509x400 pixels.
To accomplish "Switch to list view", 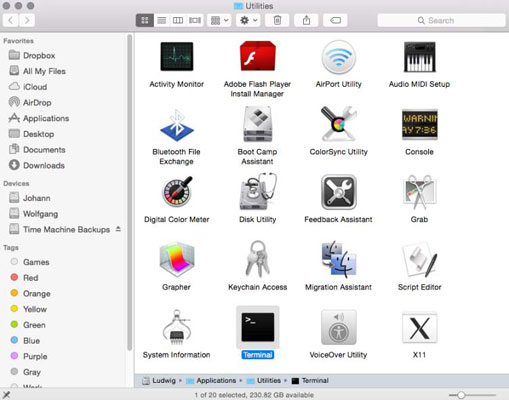I will pyautogui.click(x=162, y=20).
